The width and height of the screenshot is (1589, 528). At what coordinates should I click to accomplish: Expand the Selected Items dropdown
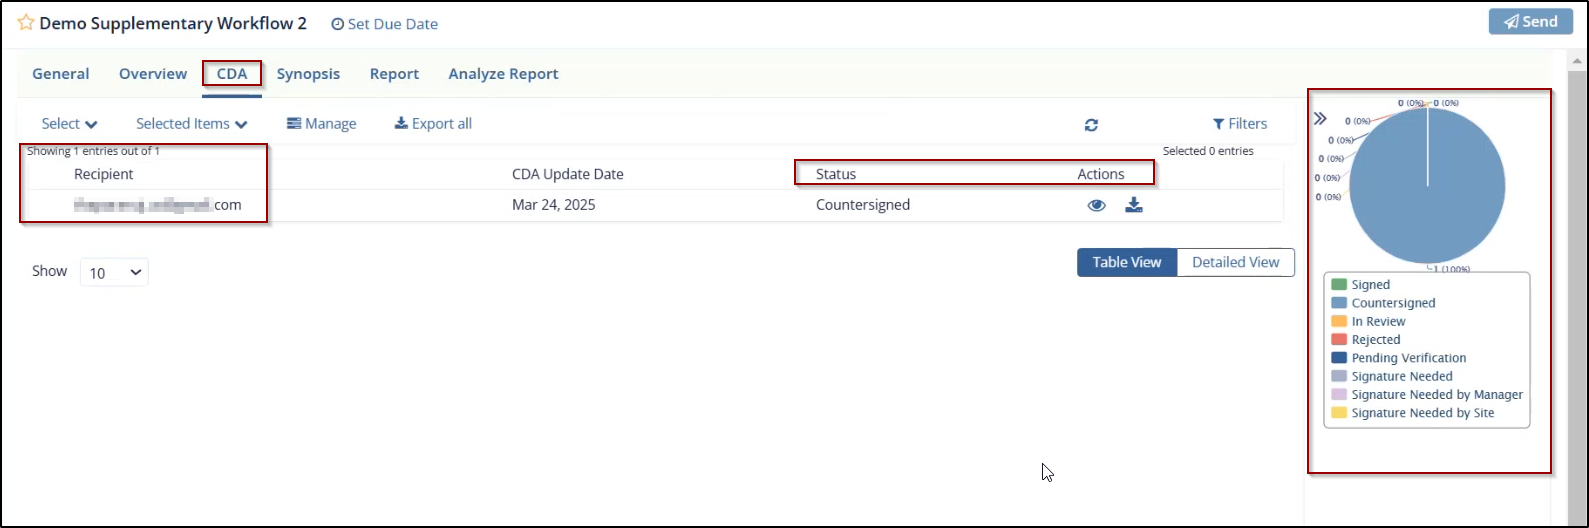click(192, 124)
